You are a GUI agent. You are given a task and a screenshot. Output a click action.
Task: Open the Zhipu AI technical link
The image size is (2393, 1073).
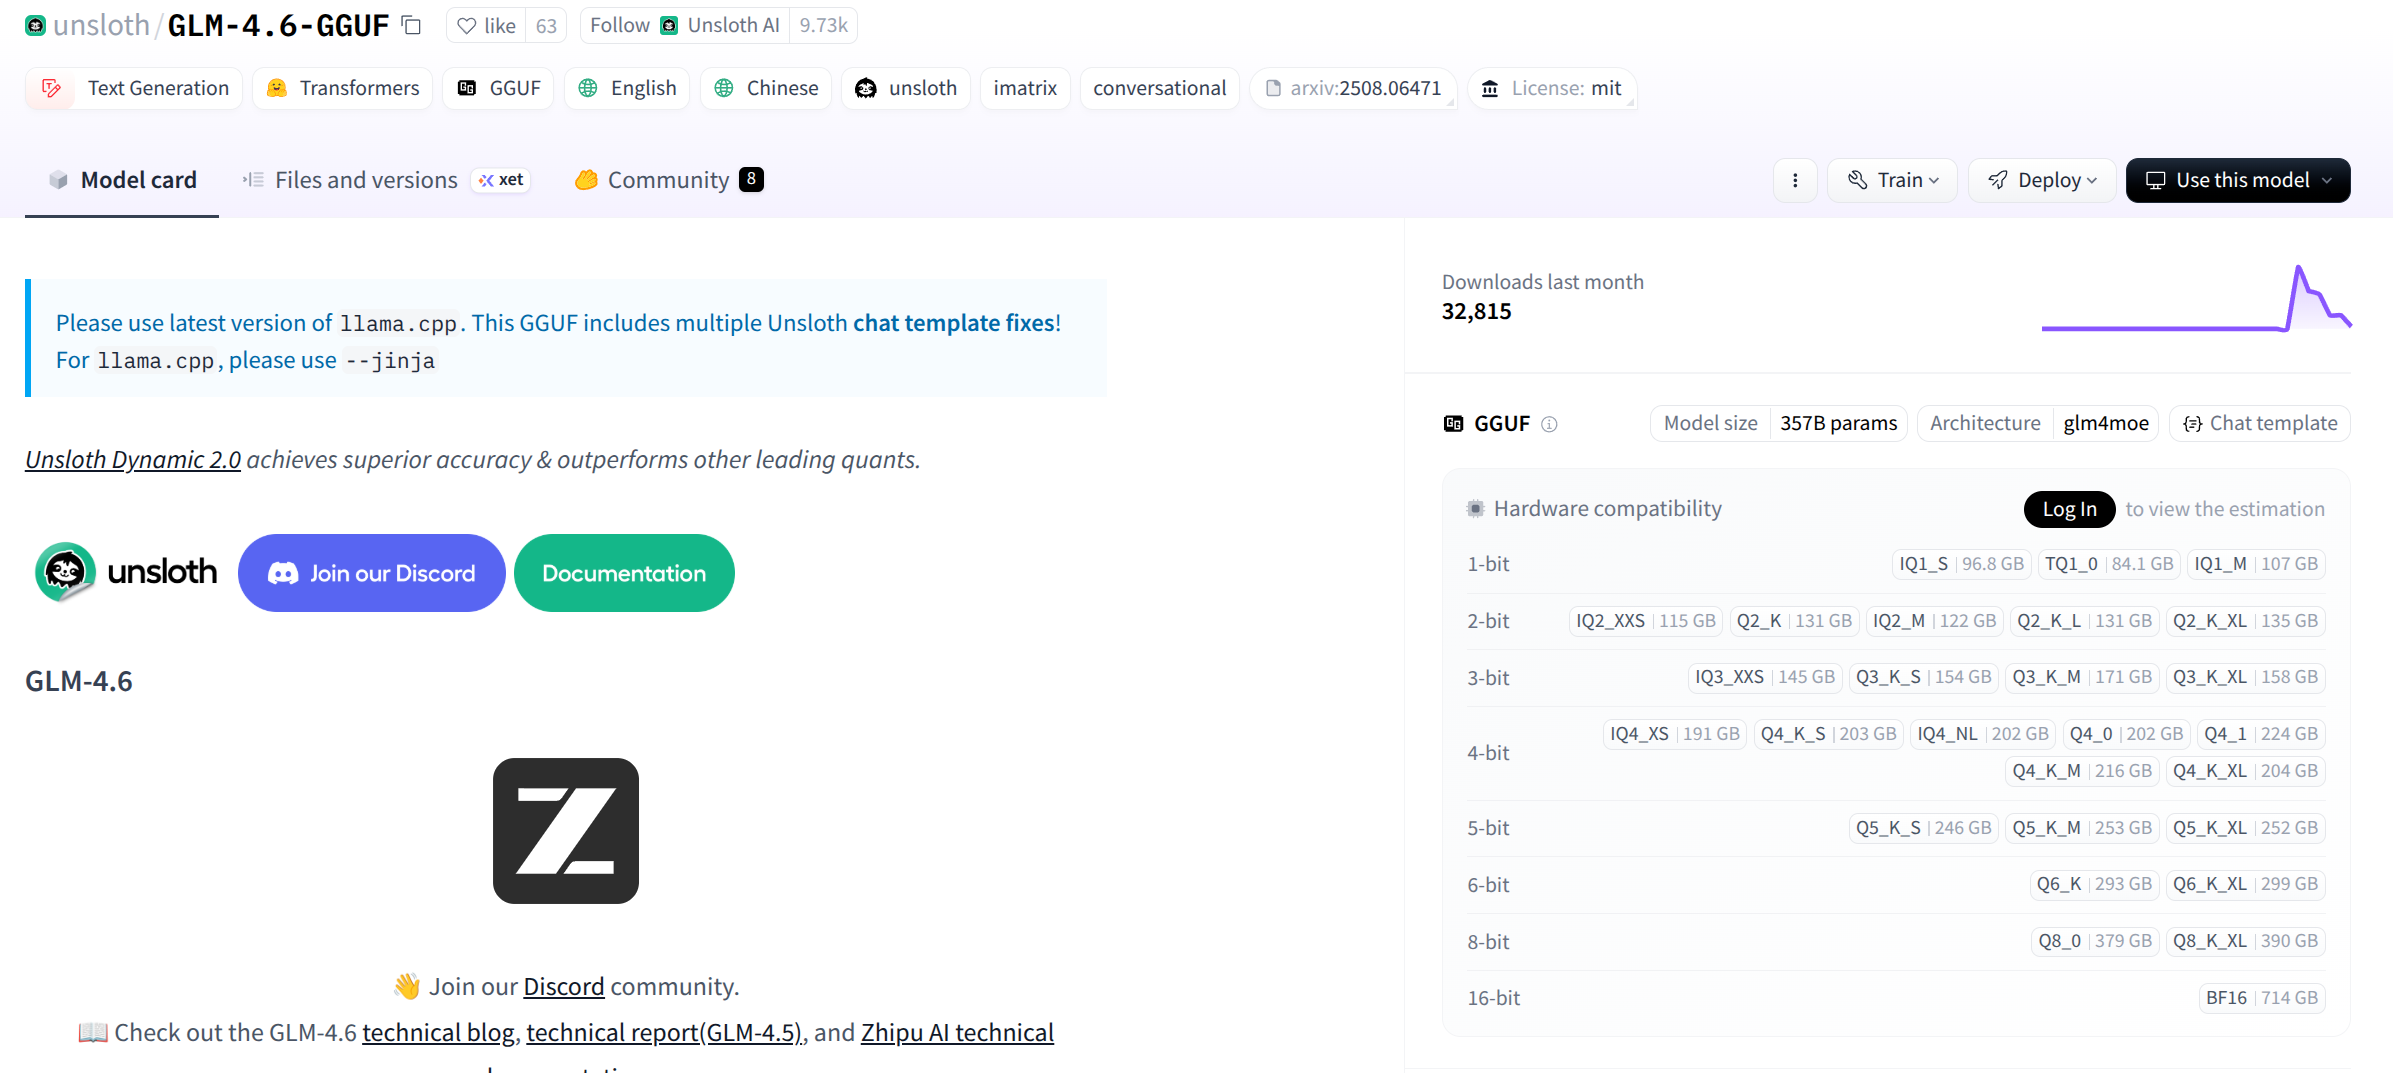pyautogui.click(x=957, y=1033)
